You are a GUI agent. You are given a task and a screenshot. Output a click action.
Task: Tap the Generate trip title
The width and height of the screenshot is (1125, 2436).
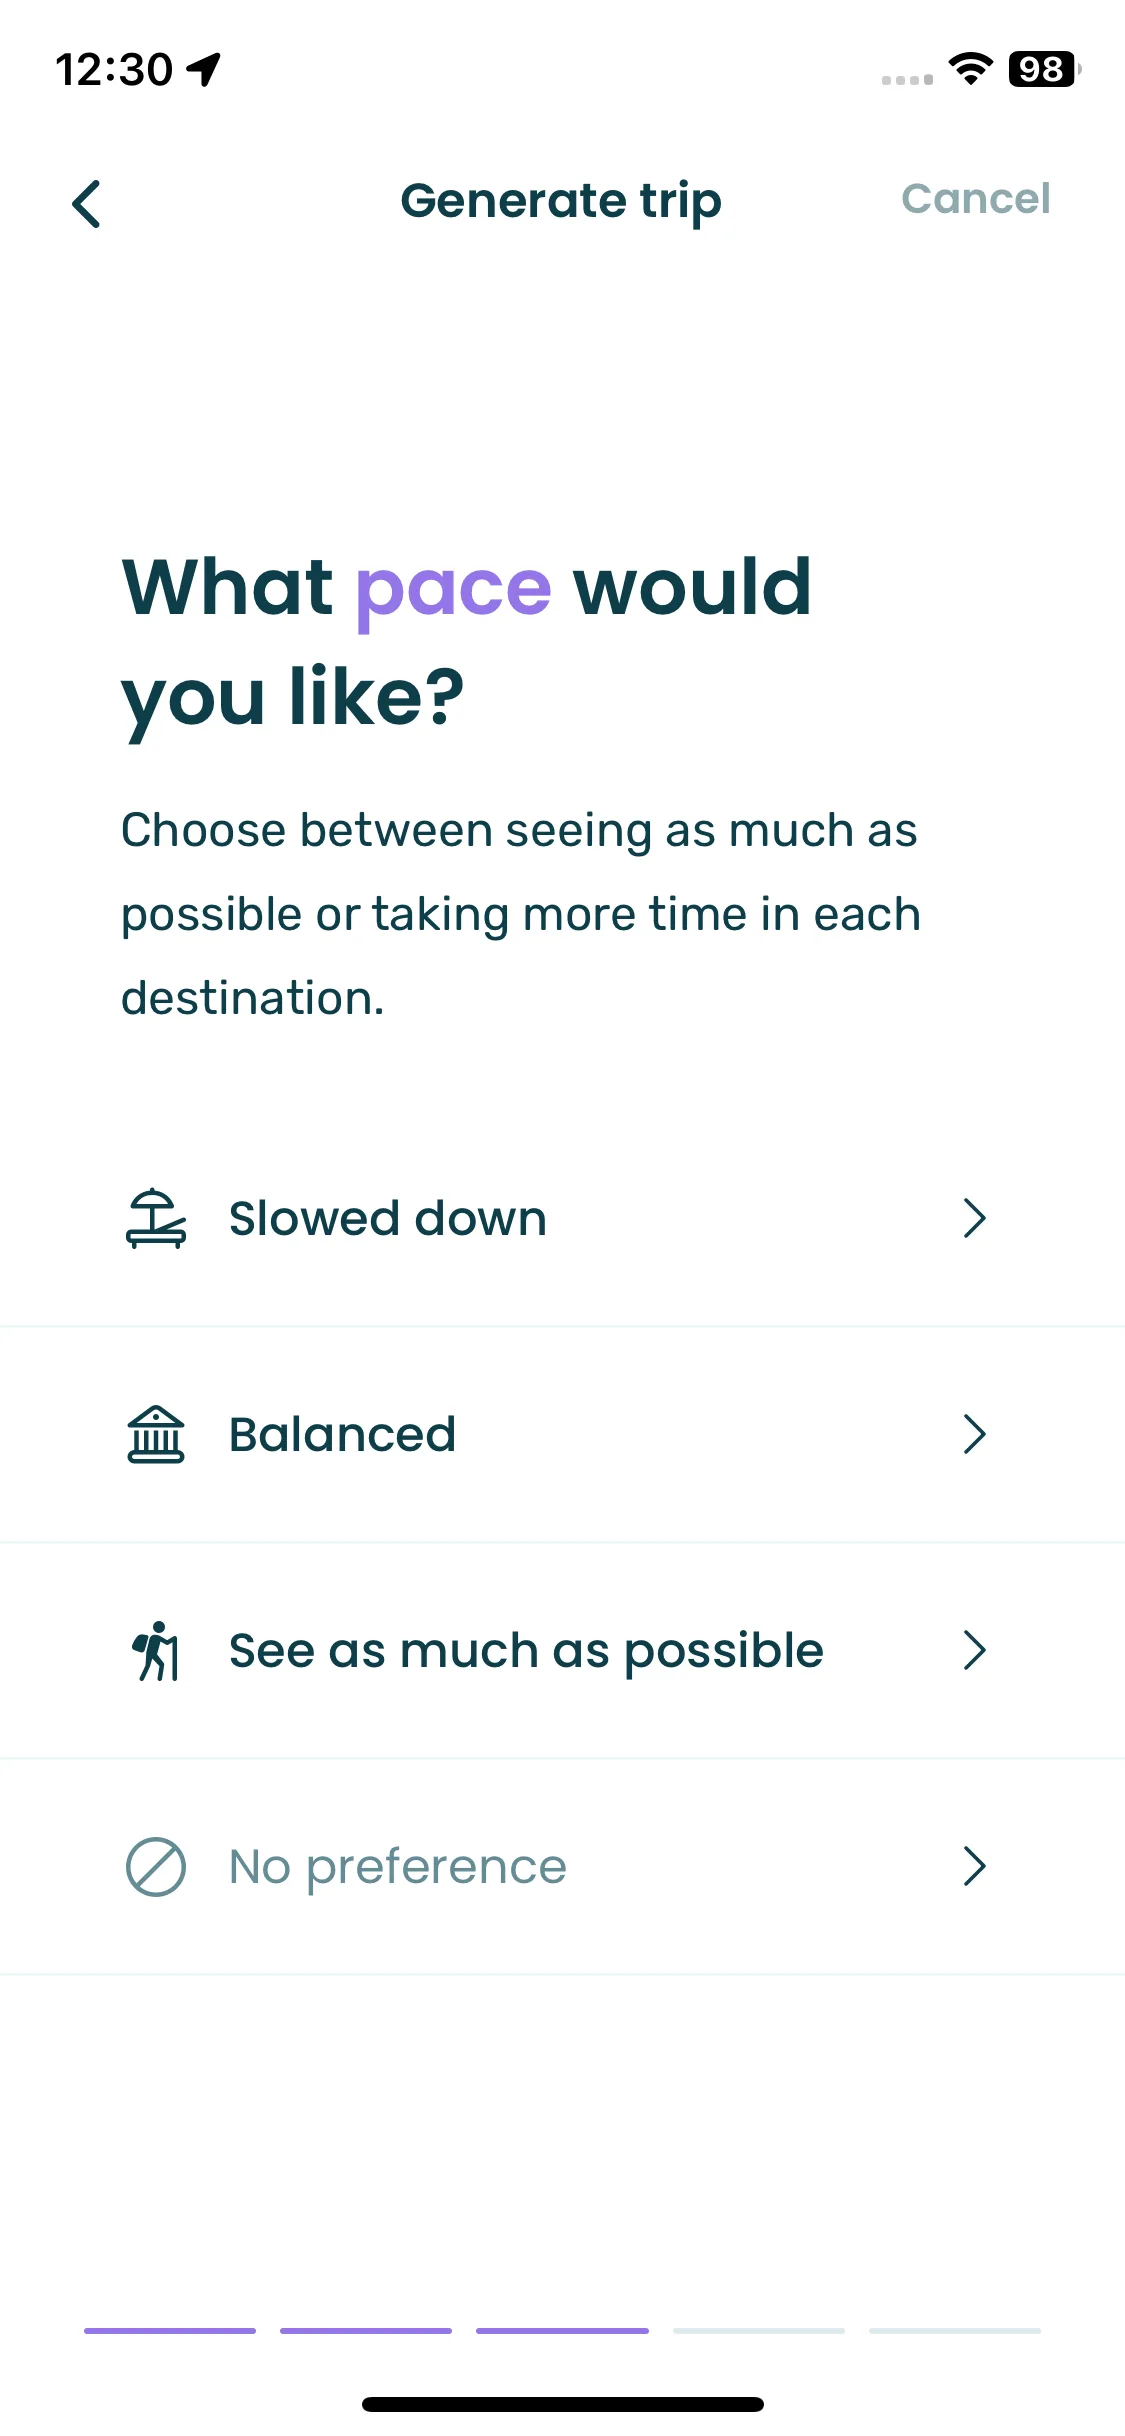(x=561, y=202)
